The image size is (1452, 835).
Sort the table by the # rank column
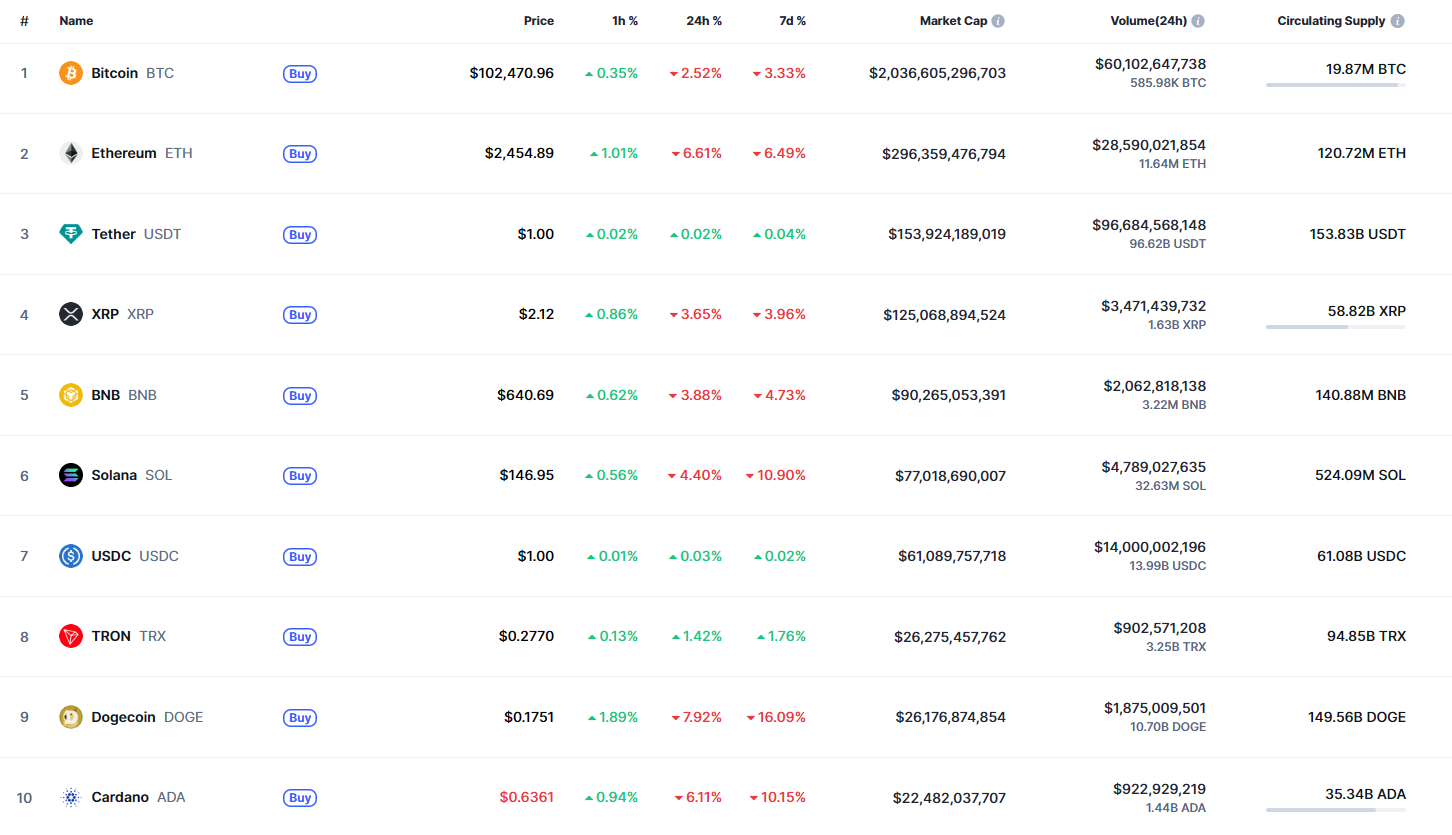tap(24, 21)
